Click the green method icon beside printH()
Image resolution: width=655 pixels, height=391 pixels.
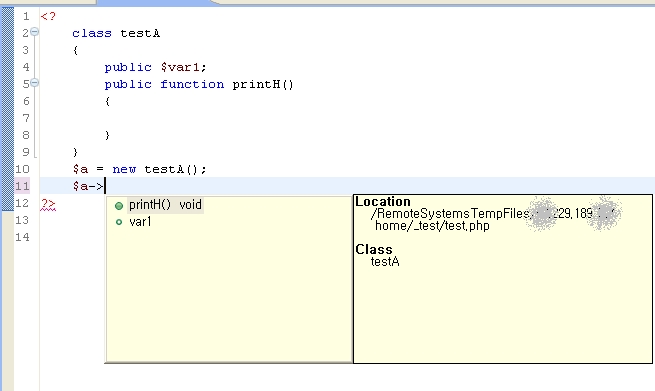pyautogui.click(x=119, y=206)
